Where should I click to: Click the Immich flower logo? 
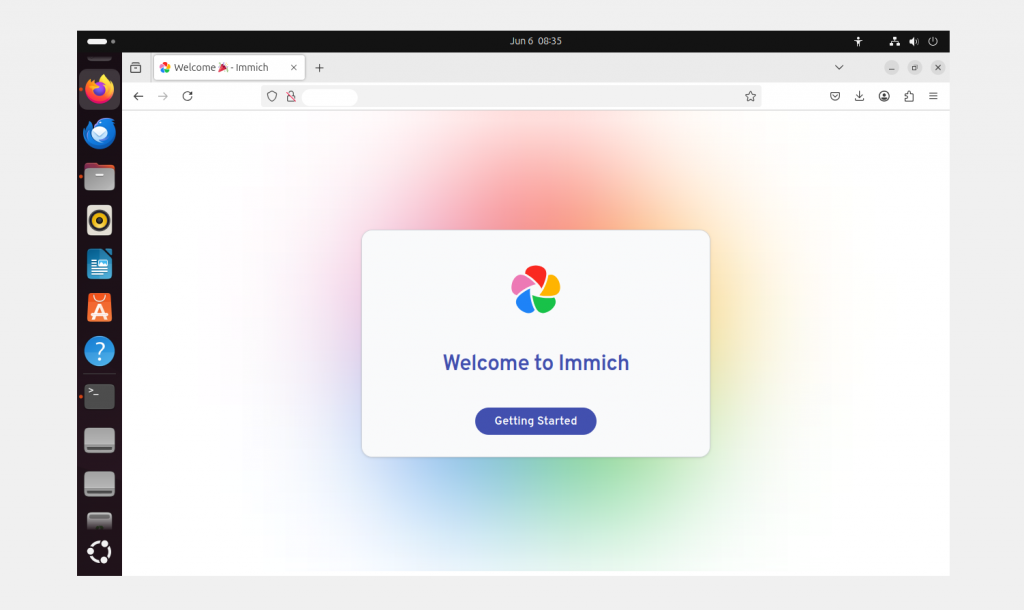coord(536,289)
